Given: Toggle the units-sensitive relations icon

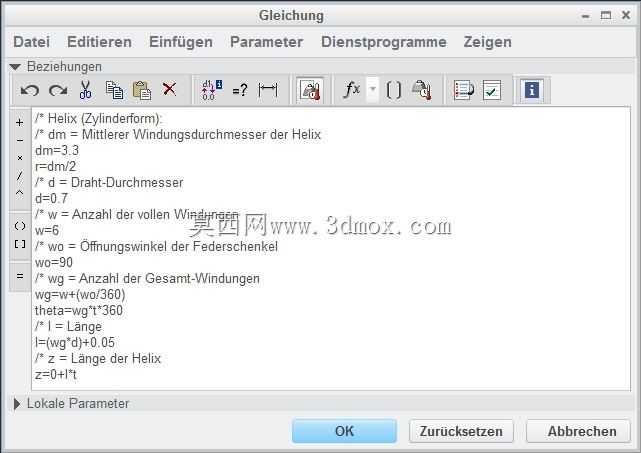Looking at the screenshot, I should pyautogui.click(x=310, y=90).
